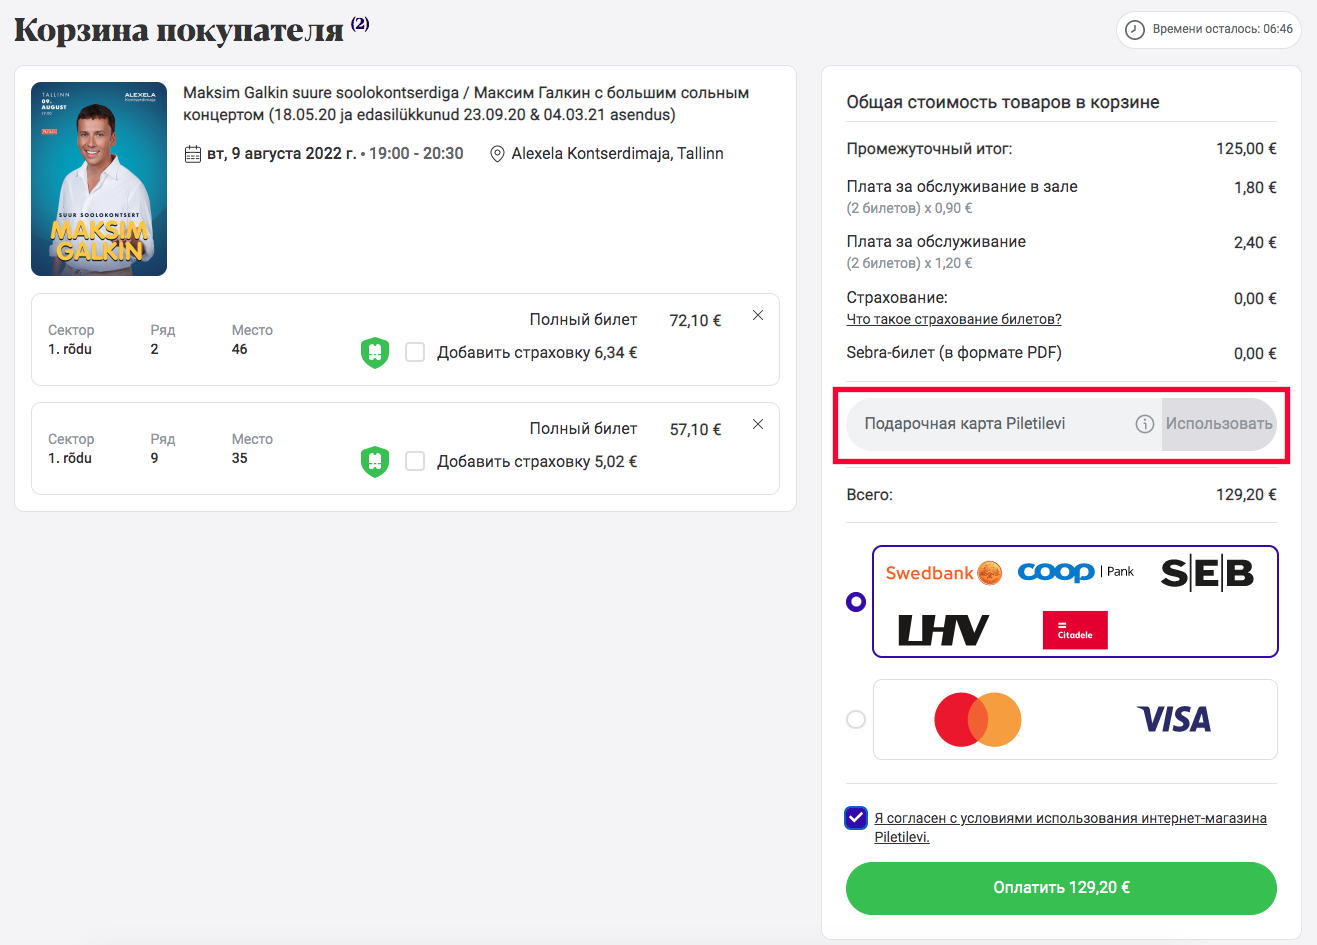The width and height of the screenshot is (1317, 945).
Task: Click the Mastercard logo
Action: point(978,719)
